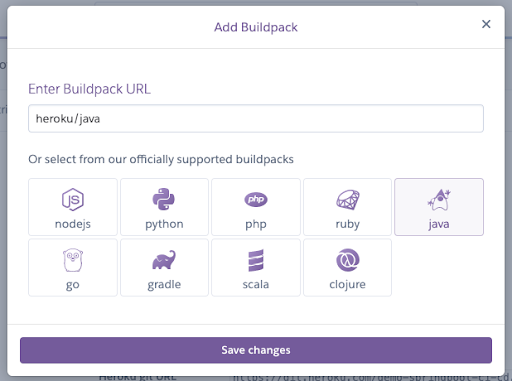Click the clojure label text
Image resolution: width=512 pixels, height=381 pixels.
pyautogui.click(x=347, y=284)
